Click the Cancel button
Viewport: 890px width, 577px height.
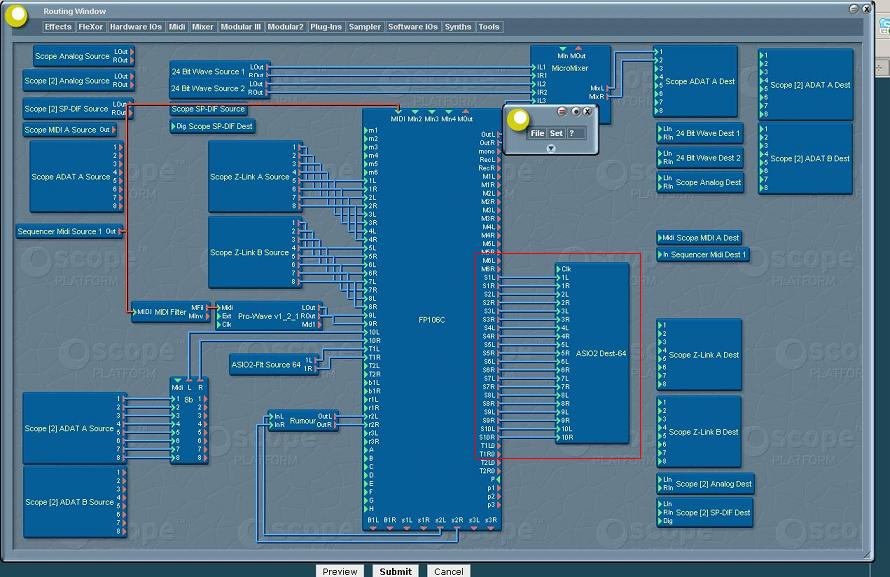click(x=448, y=571)
